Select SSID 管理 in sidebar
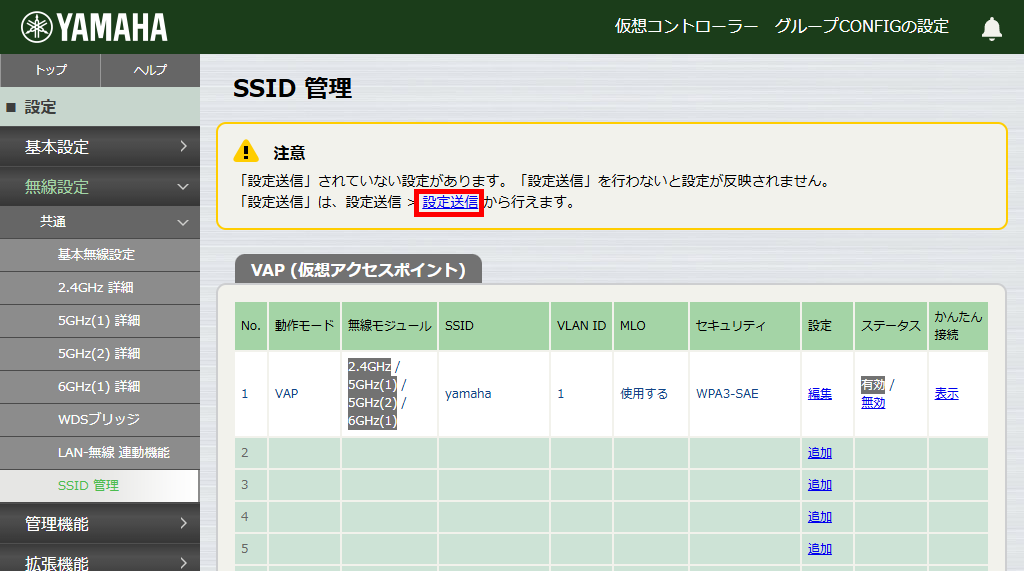The height and width of the screenshot is (571, 1024). point(99,485)
